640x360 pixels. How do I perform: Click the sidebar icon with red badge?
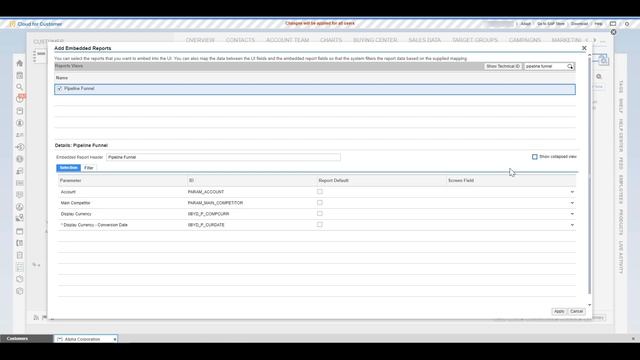[20, 98]
